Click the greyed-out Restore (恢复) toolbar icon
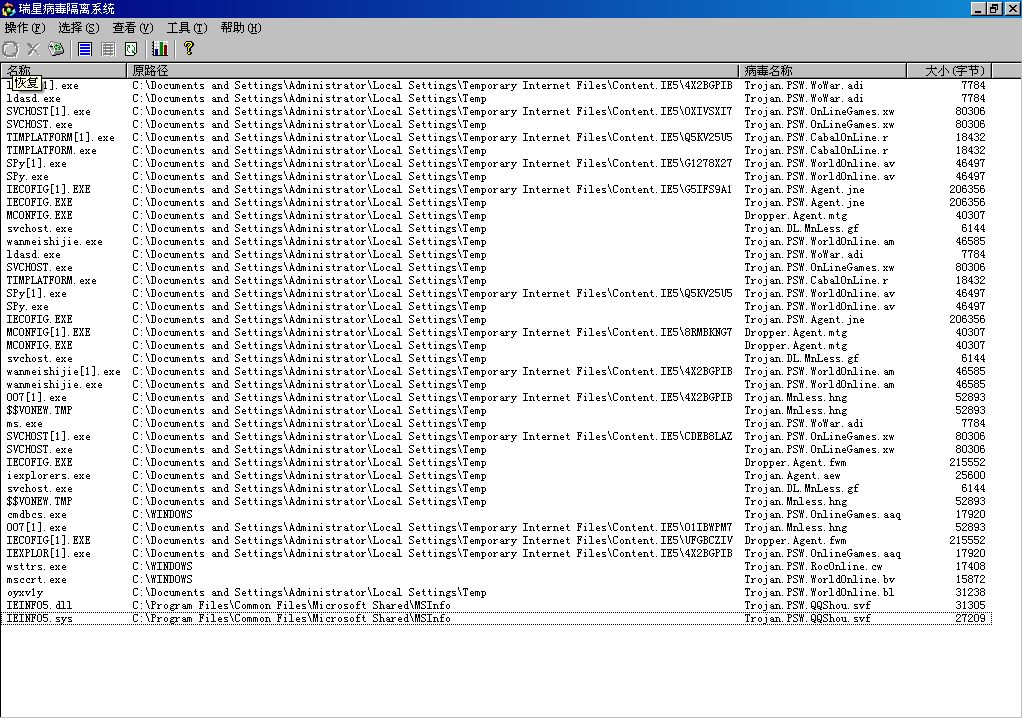Image resolution: width=1022 pixels, height=719 pixels. [10, 49]
